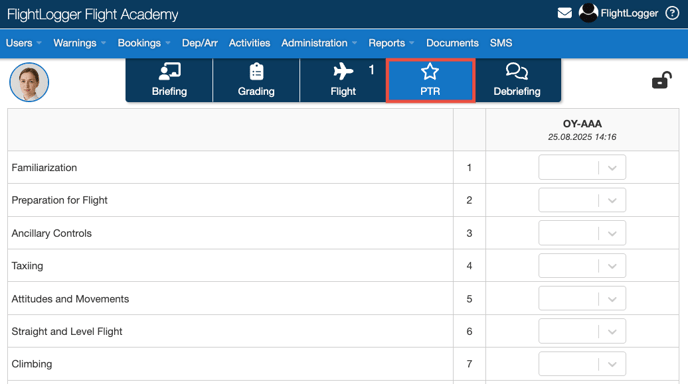The image size is (688, 384).
Task: Open the Climbing grade dropdown
Action: click(x=582, y=364)
